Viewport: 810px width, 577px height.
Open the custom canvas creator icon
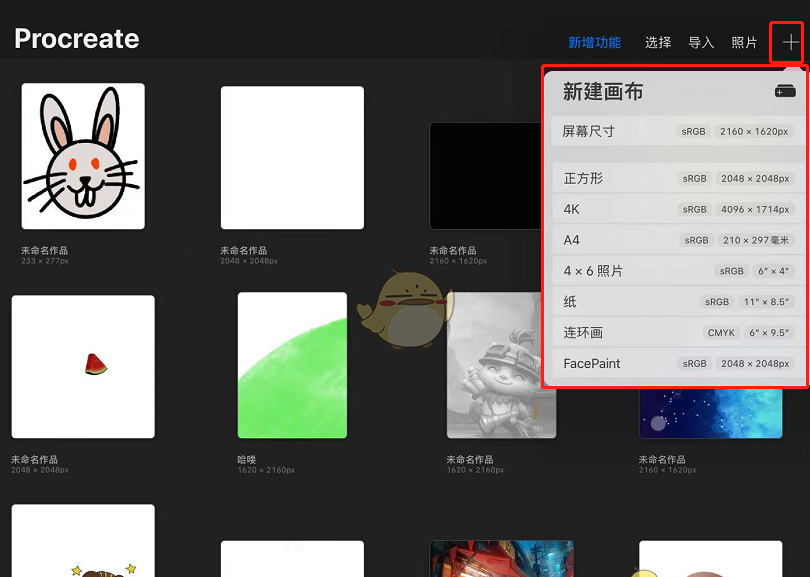(785, 91)
